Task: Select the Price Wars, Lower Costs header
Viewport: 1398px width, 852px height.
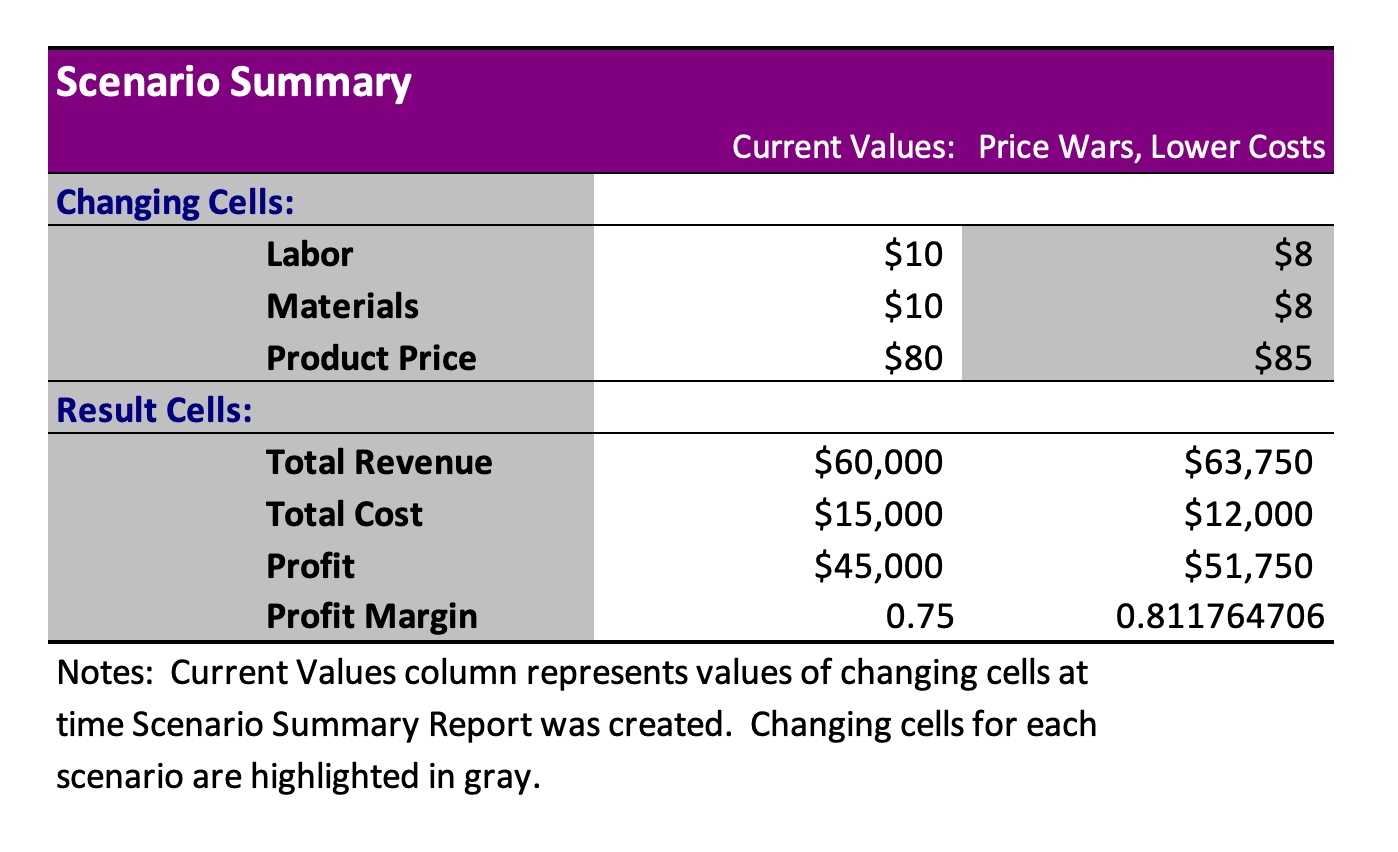Action: pyautogui.click(x=1151, y=148)
